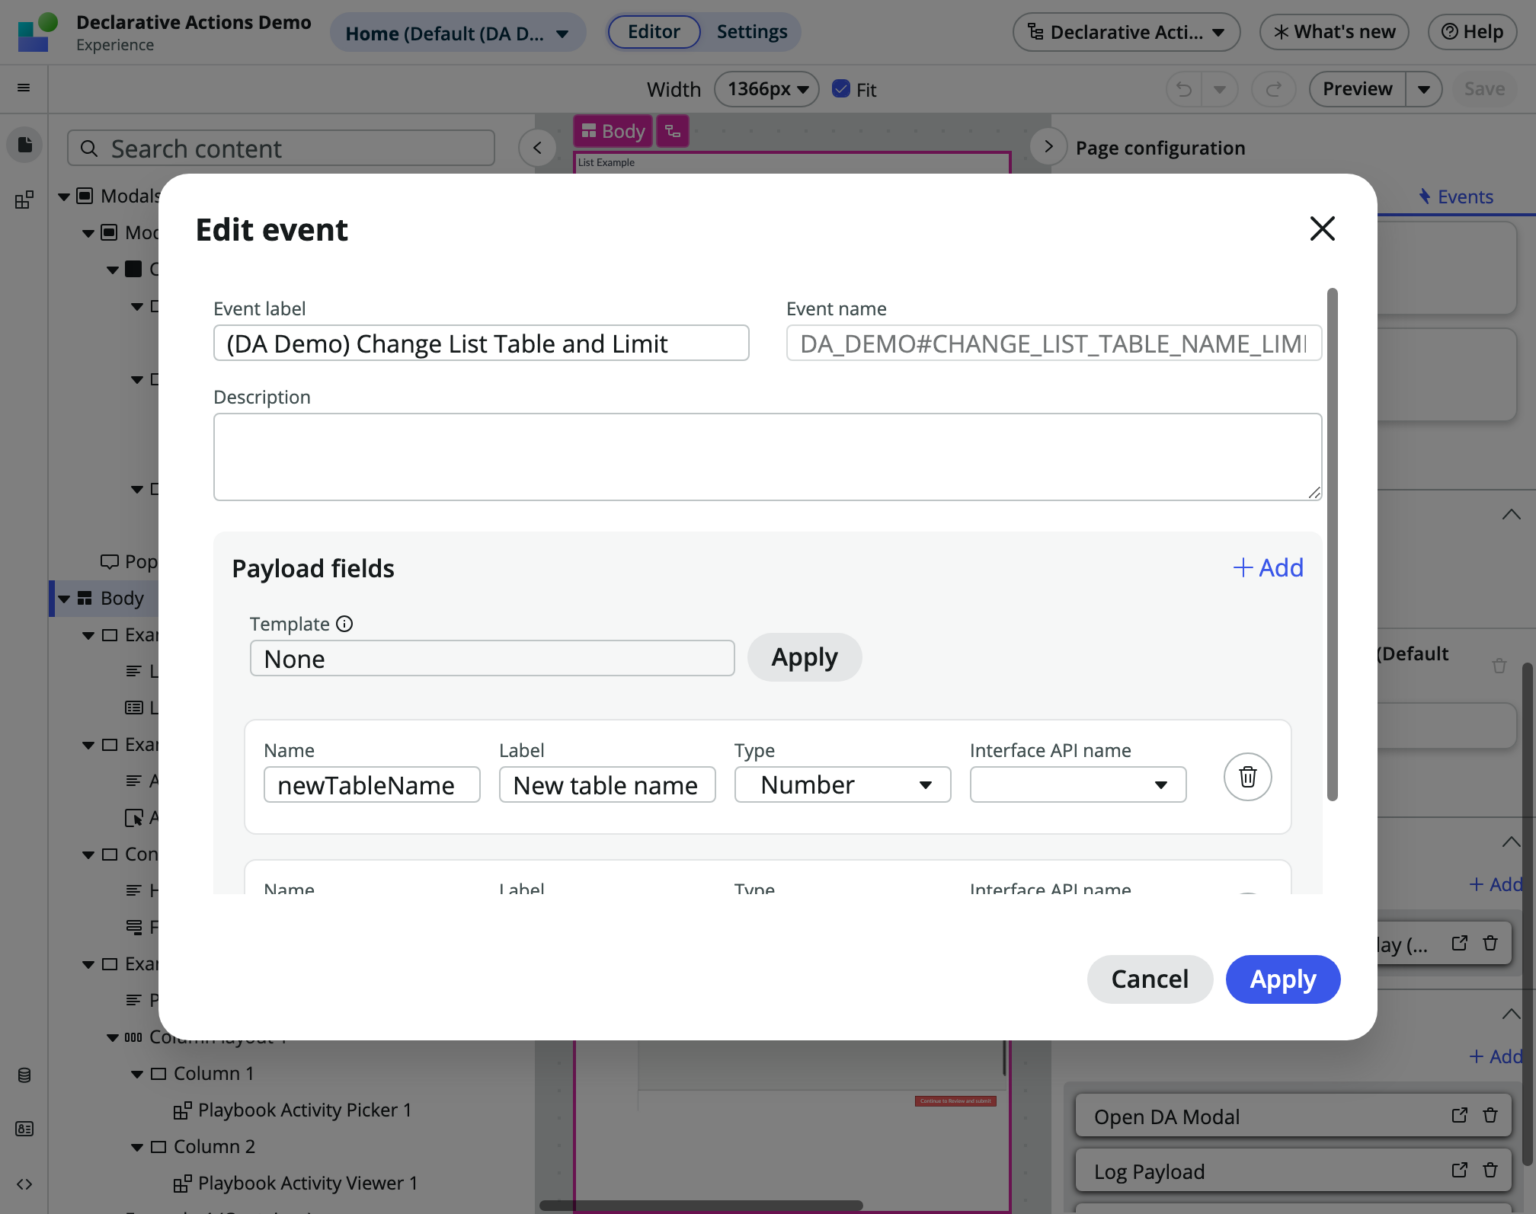Click the info icon next to Template

344,623
